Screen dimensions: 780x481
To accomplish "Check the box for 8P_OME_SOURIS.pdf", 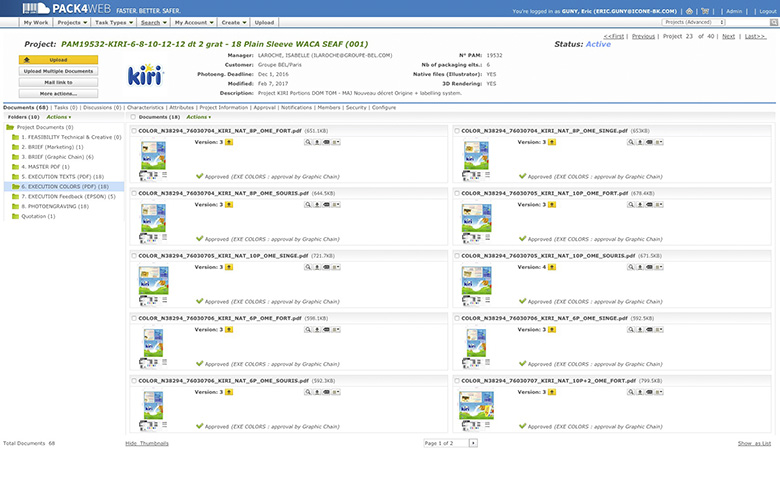I will (134, 193).
